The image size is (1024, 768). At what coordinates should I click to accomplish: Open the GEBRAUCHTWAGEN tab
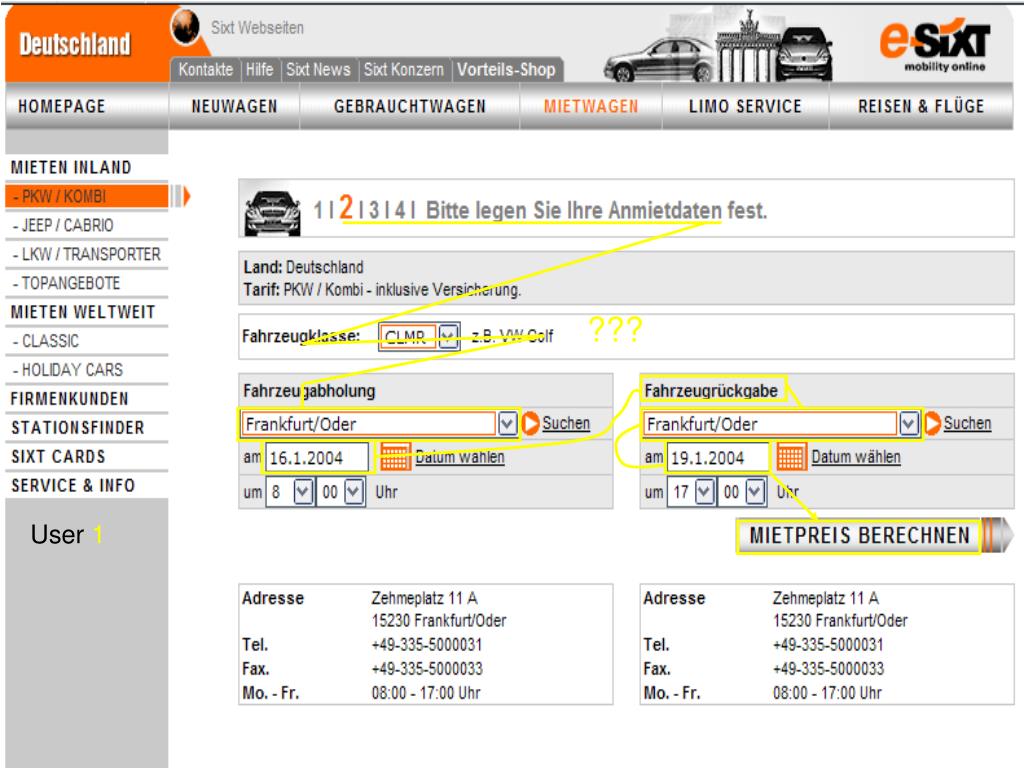409,106
